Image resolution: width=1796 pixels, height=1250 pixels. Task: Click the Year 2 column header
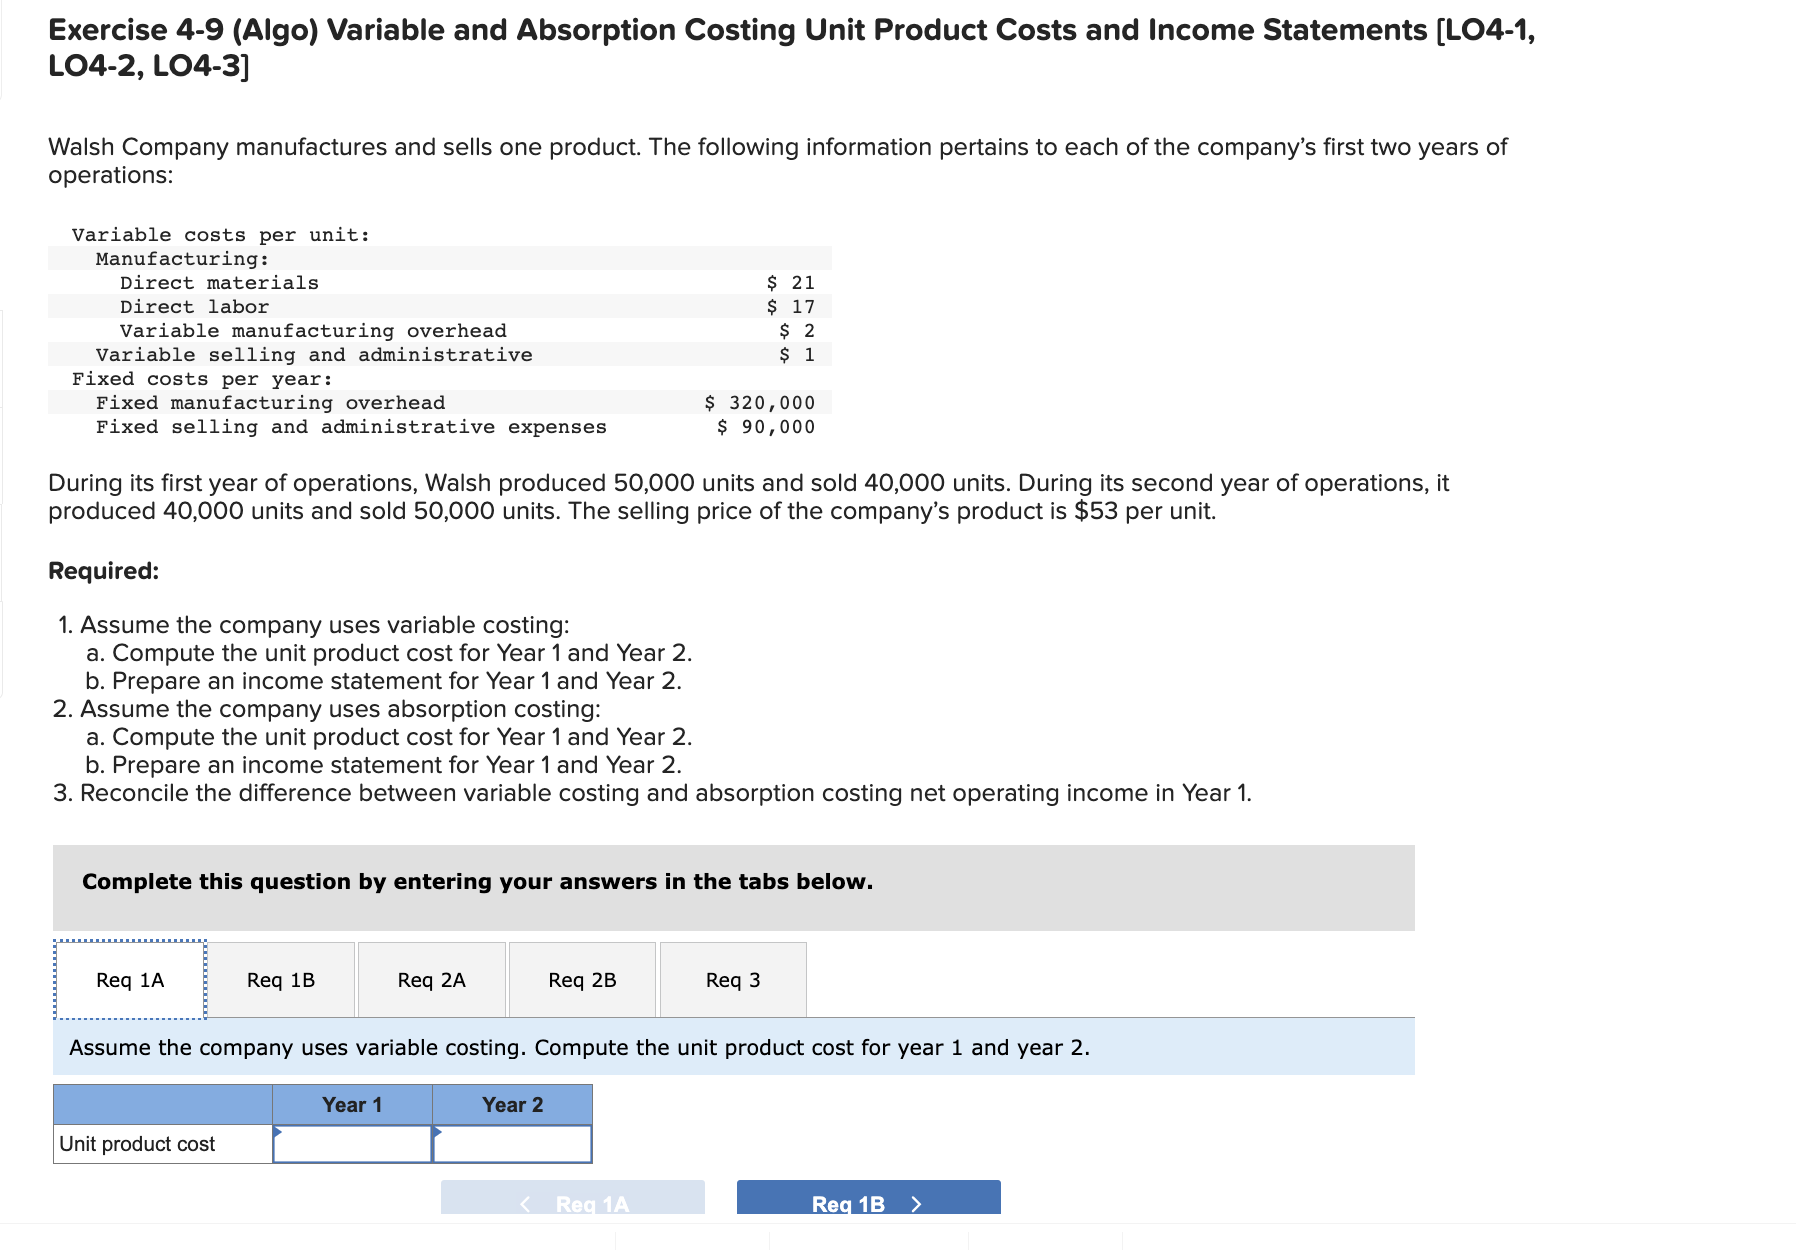[x=511, y=1104]
